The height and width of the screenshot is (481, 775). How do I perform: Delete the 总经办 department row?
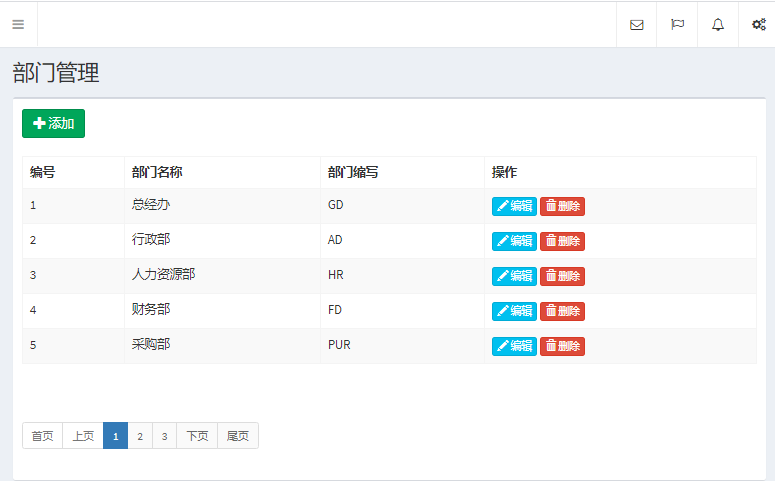click(x=562, y=206)
